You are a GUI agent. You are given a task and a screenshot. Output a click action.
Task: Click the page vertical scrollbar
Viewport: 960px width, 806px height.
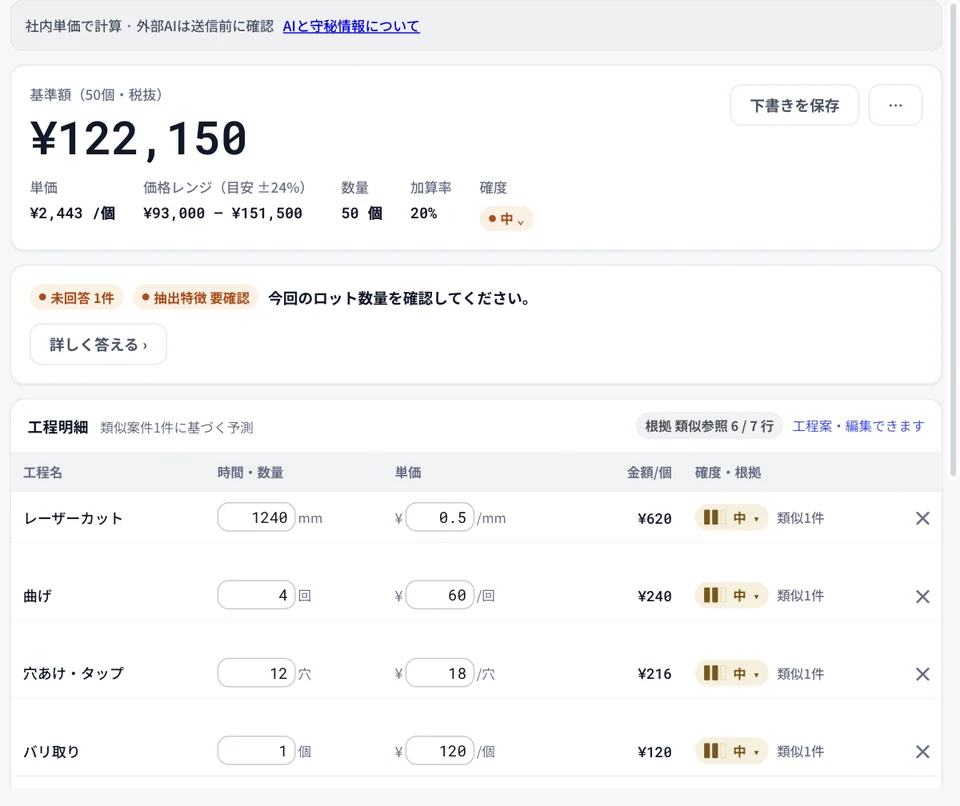(953, 239)
